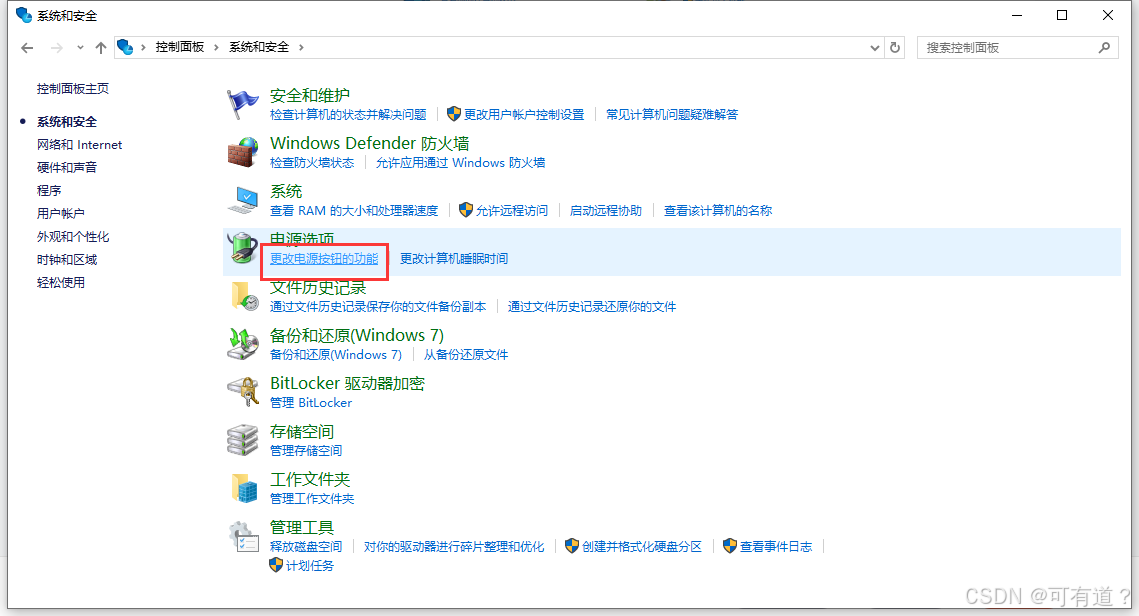Expand the chevron after 系统和安全 breadcrumb
This screenshot has height=616, width=1139.
point(301,47)
